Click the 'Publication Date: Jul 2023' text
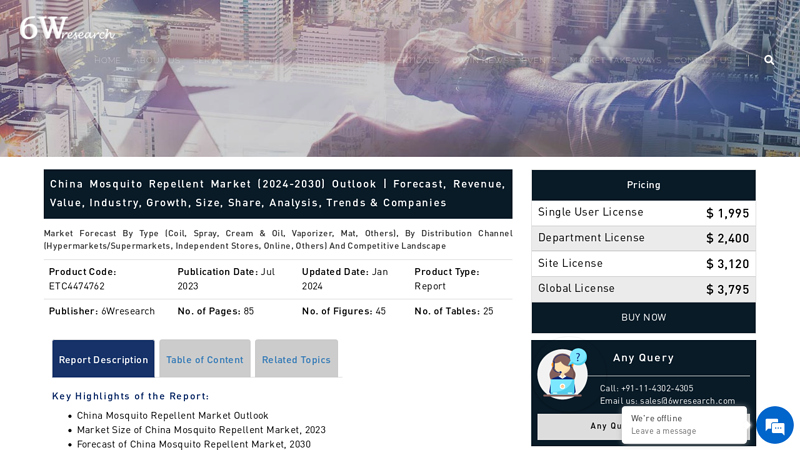This screenshot has width=800, height=450. [x=226, y=279]
